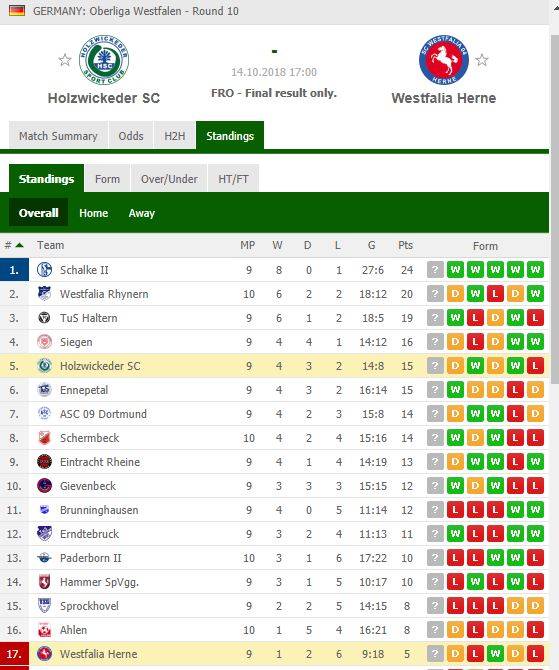
Task: Click the Eintracht Rheine team logo icon
Action: point(44,461)
